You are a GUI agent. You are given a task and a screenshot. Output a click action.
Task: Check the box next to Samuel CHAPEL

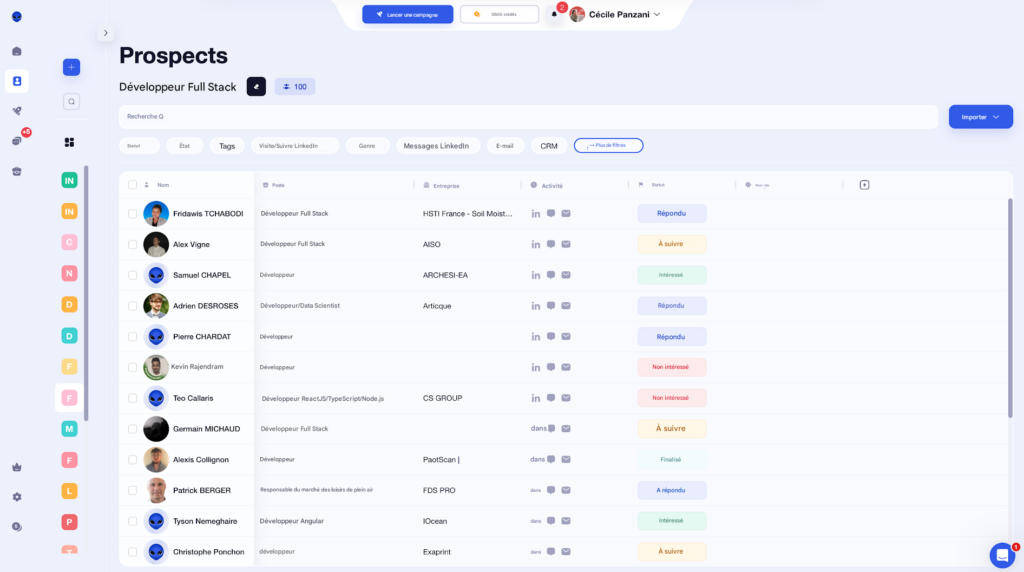pos(132,275)
